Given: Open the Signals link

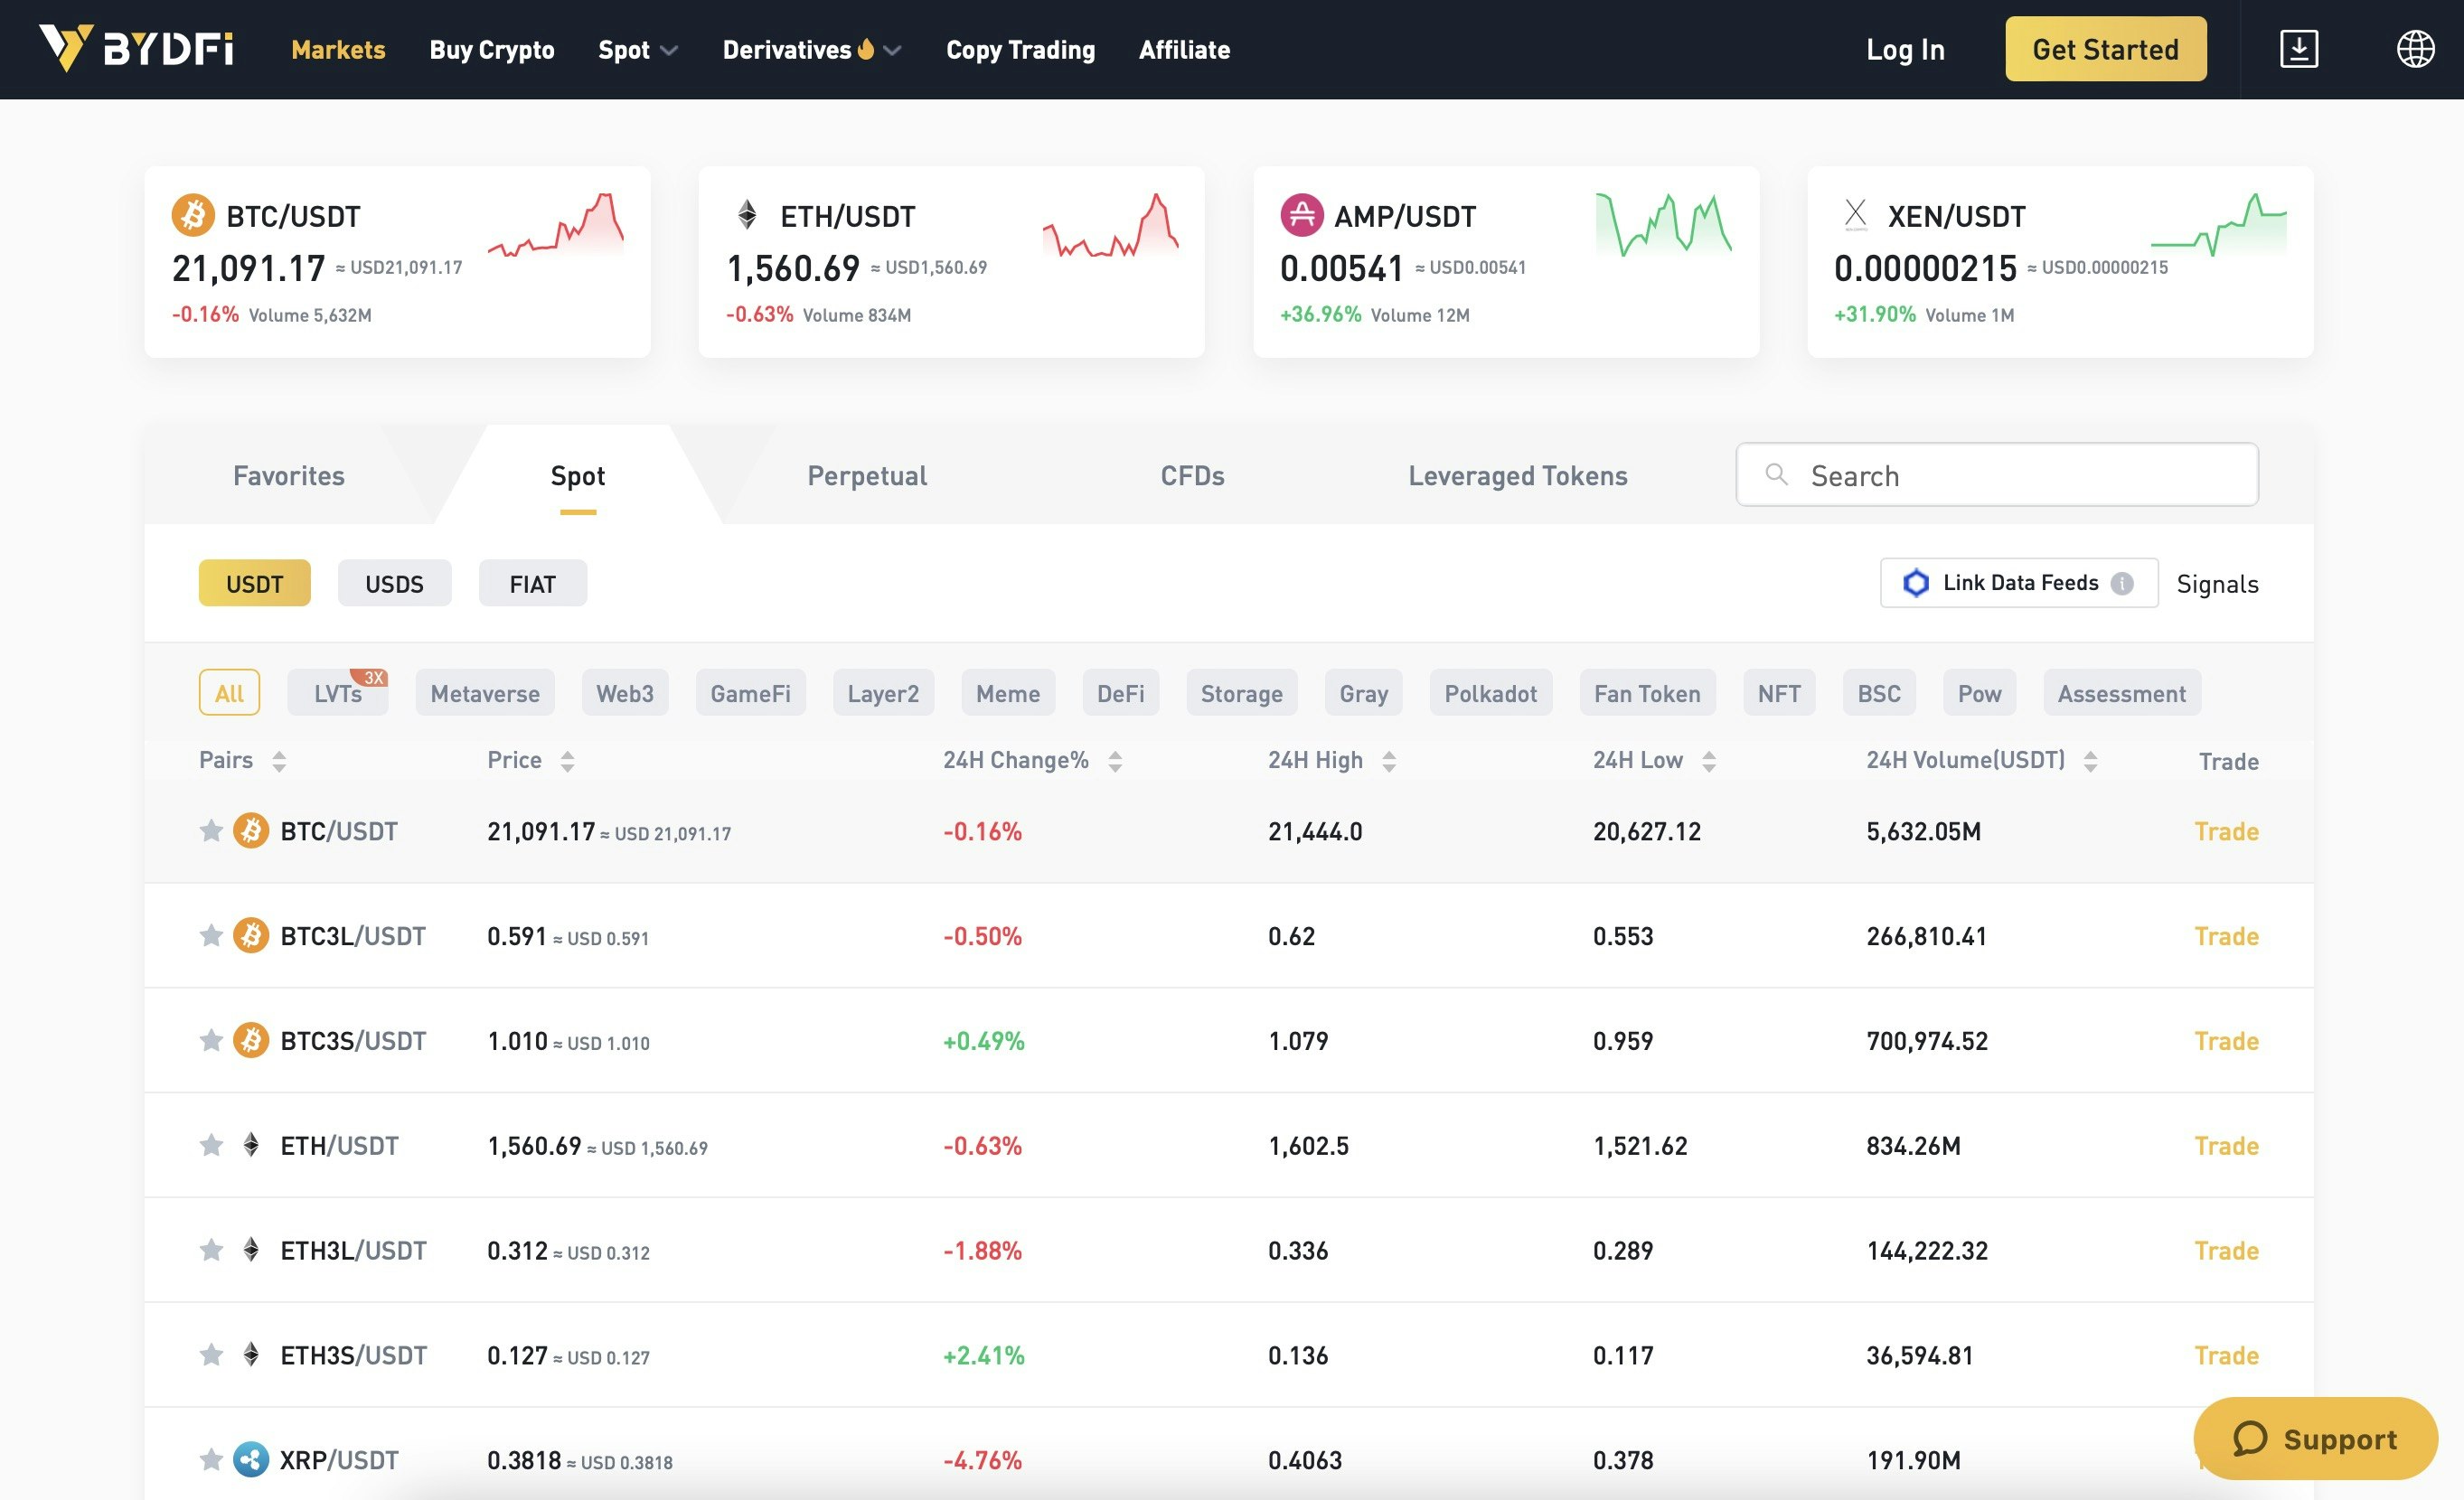Looking at the screenshot, I should [x=2217, y=583].
